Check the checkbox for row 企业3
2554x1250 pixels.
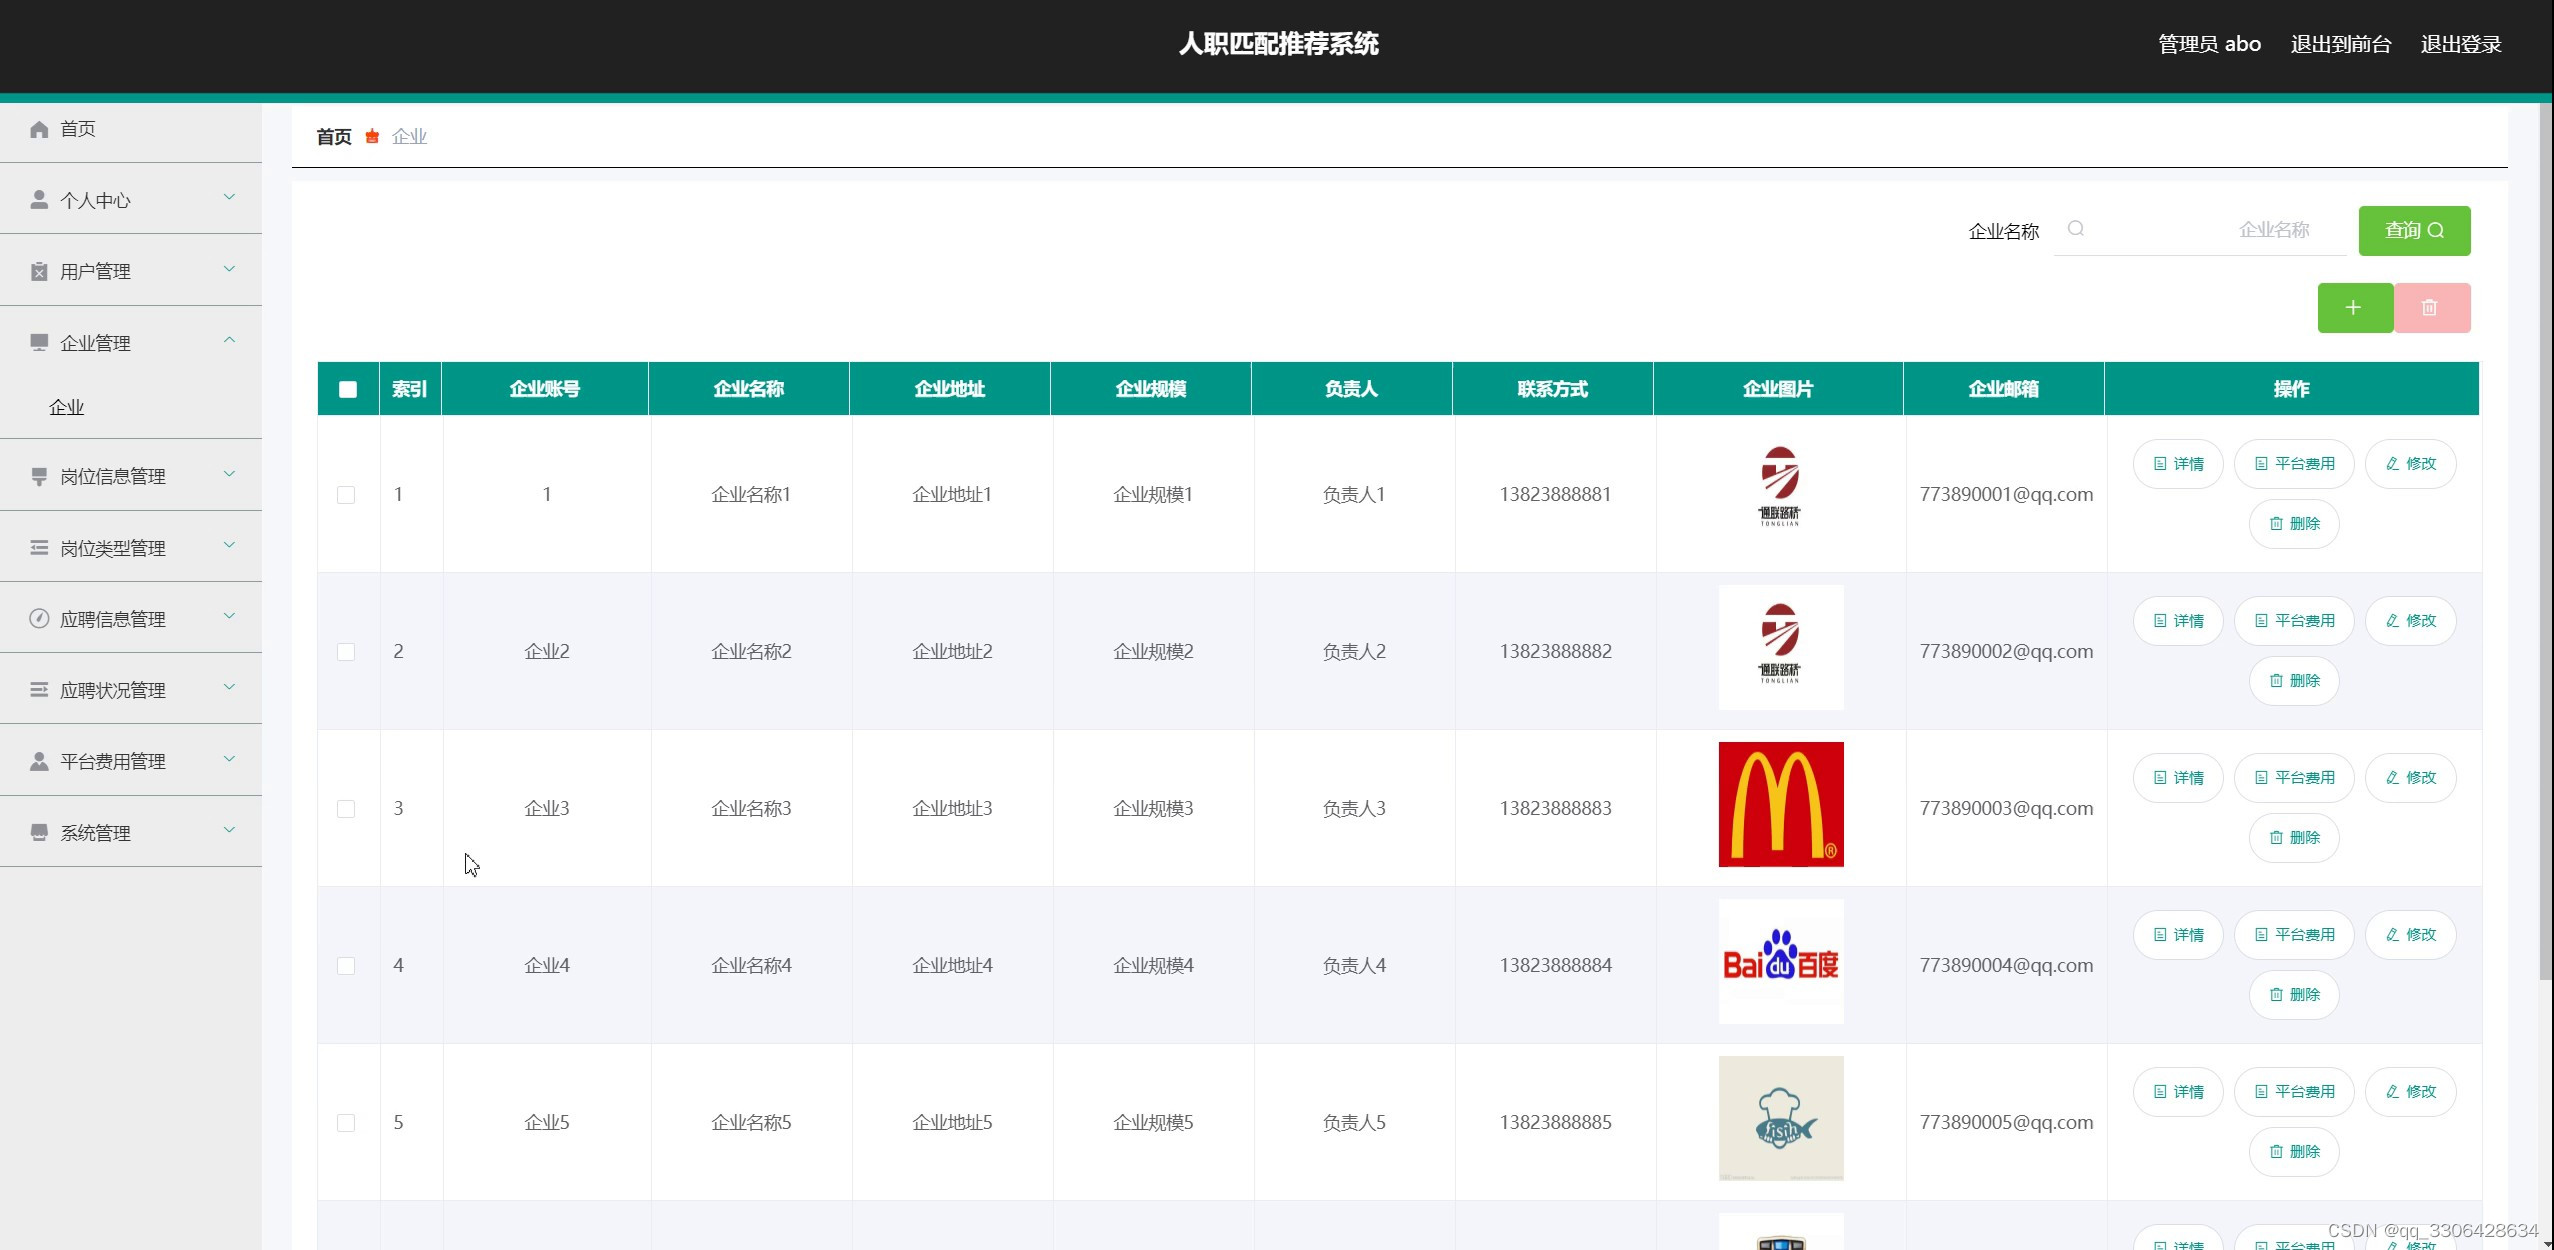(346, 809)
